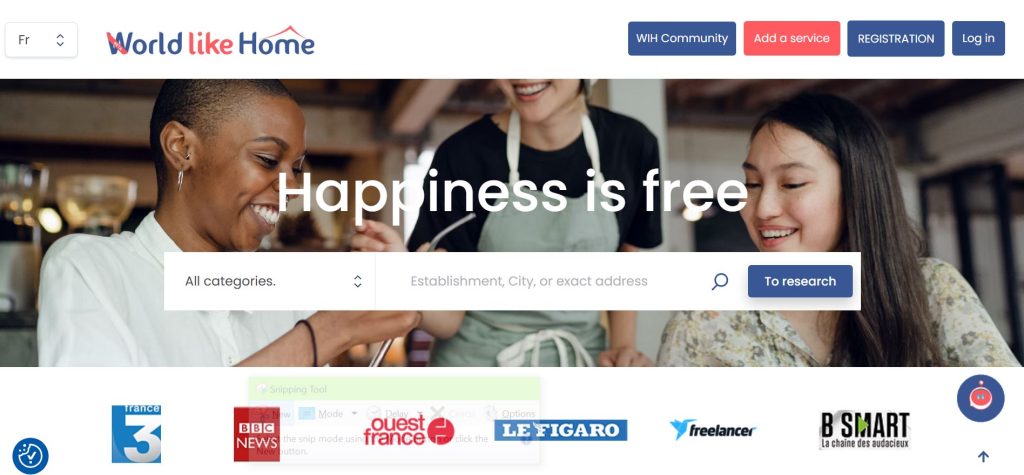Screen dimensions: 1024x475
Task: Click the B Smart logo
Action: click(865, 430)
